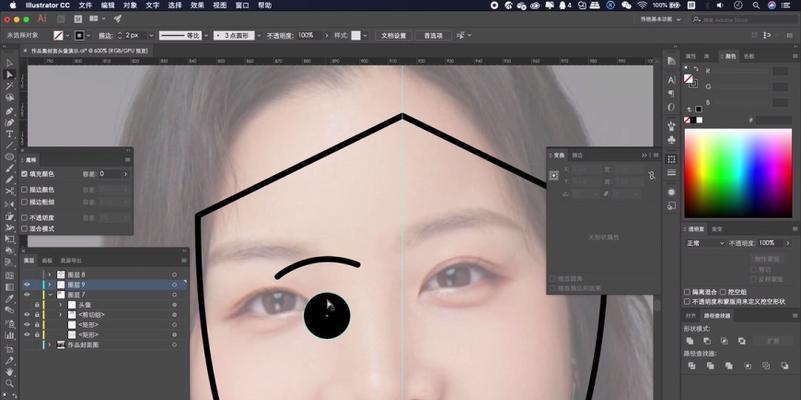Open the 编辑 menu
This screenshot has height=400, width=801.
pyautogui.click(x=107, y=5)
